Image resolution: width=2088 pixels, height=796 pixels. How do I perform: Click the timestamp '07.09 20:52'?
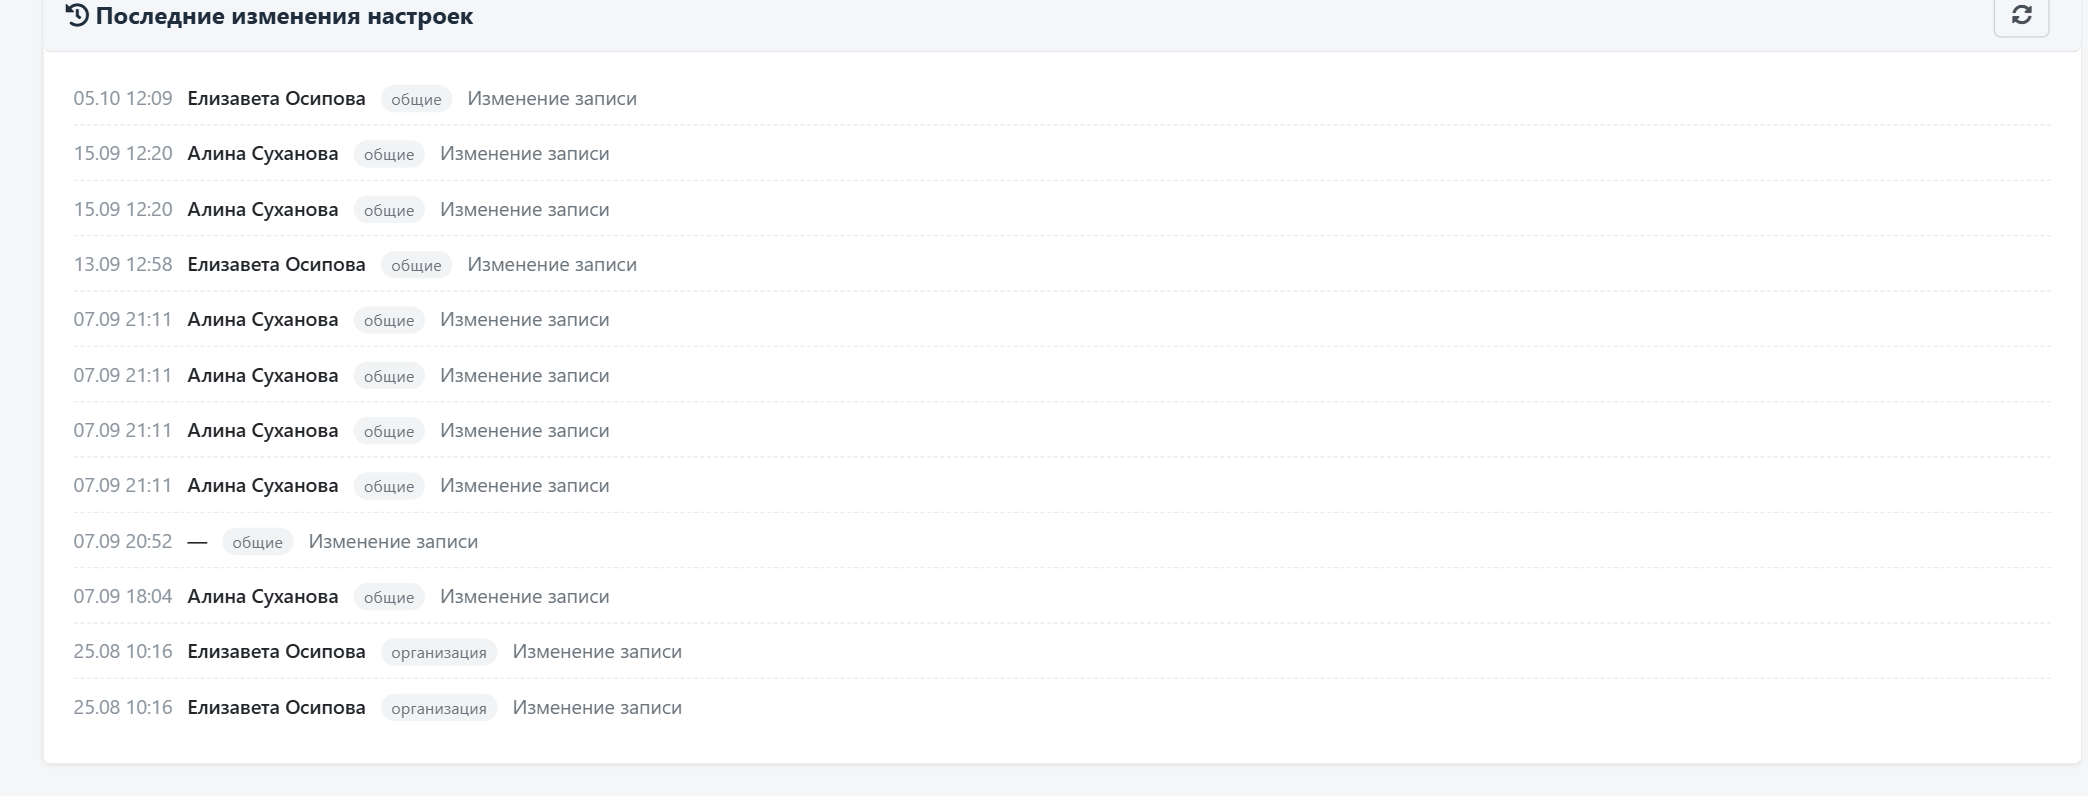123,542
